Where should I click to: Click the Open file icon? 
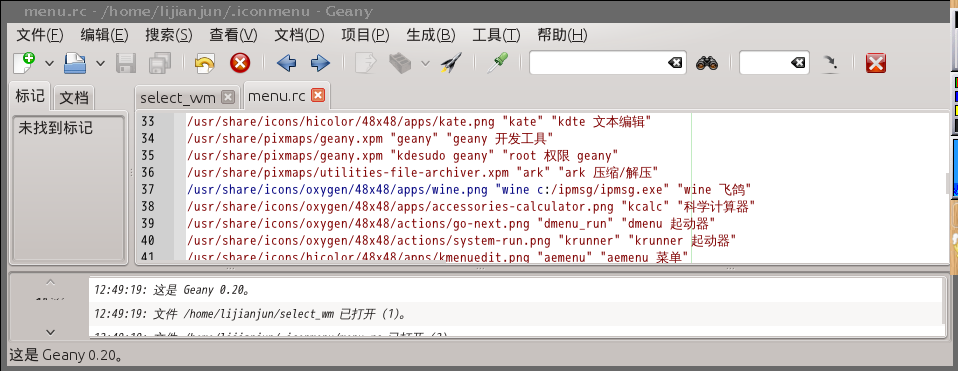coord(76,63)
